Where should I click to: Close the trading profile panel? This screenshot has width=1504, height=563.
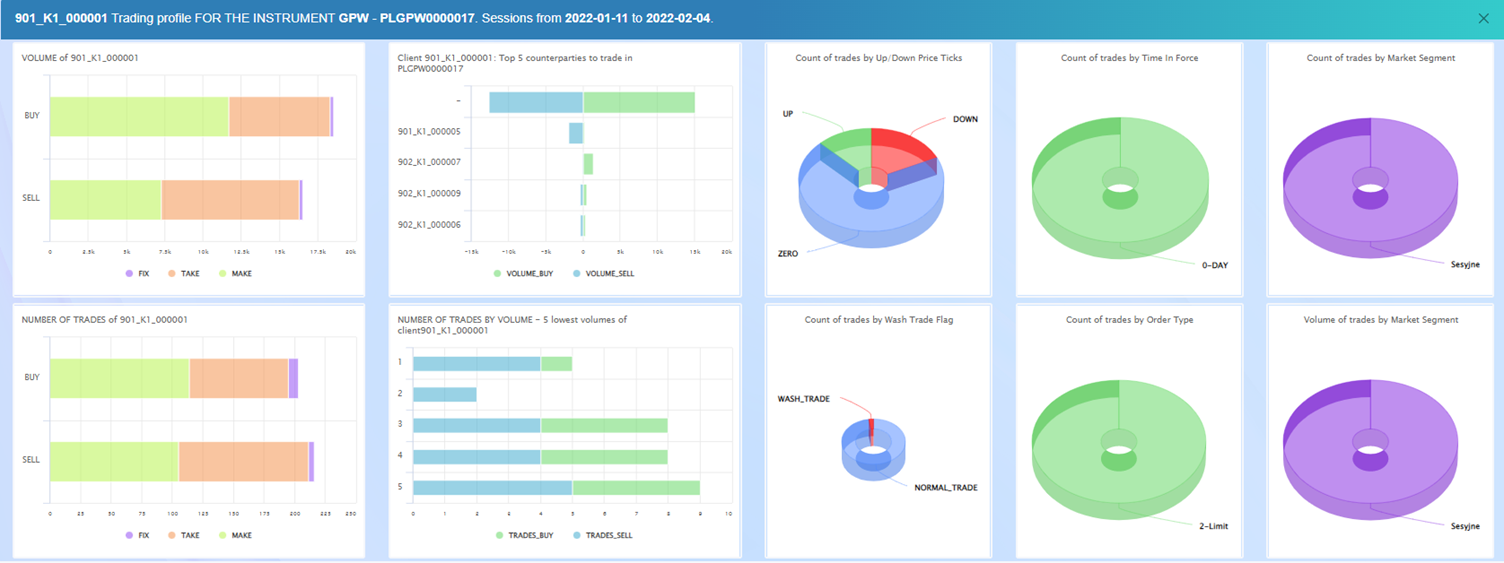point(1483,18)
